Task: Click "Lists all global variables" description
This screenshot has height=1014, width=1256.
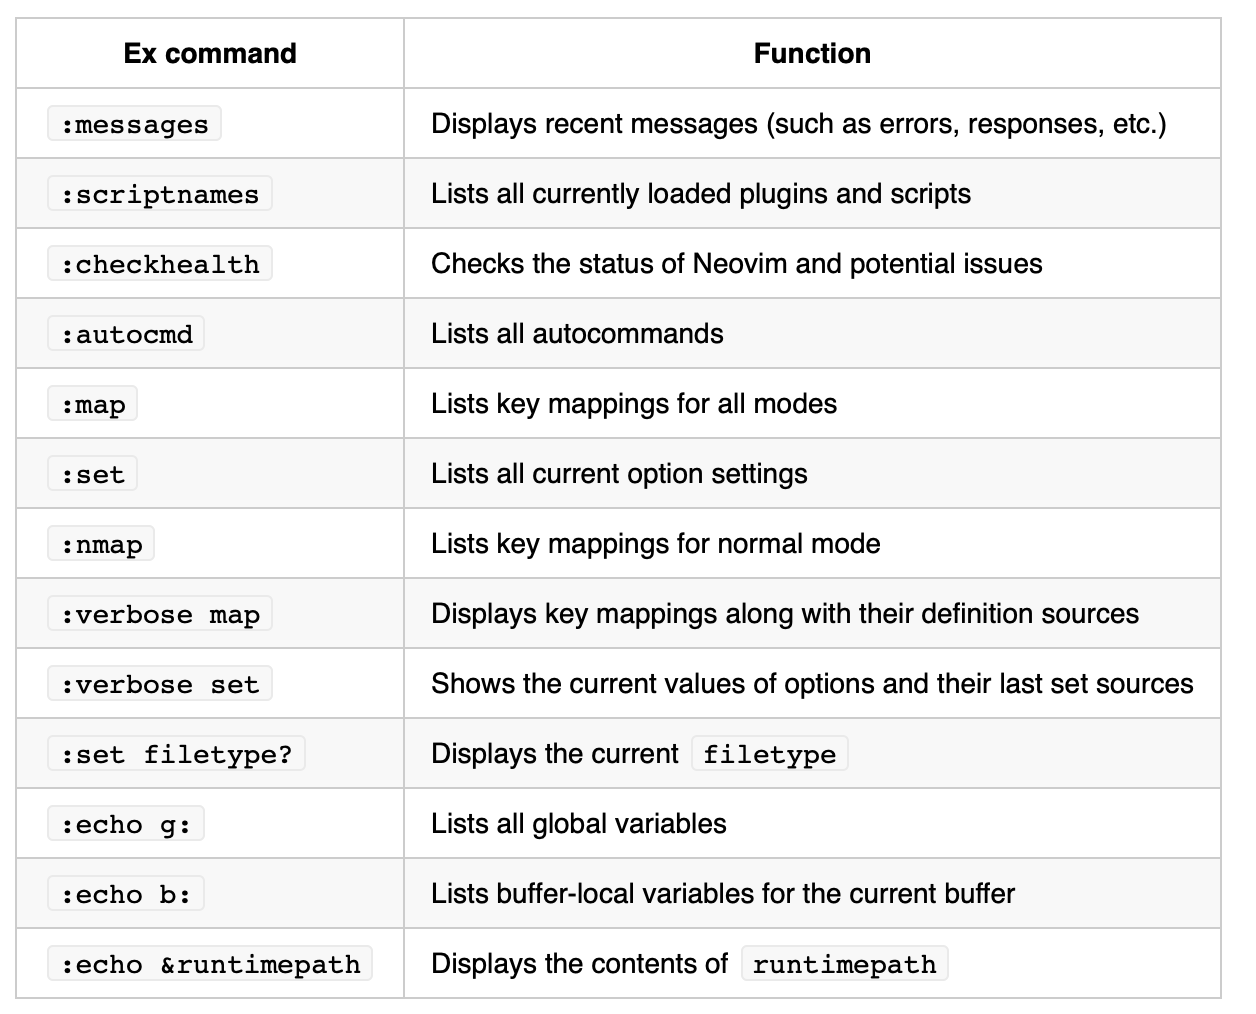Action: tap(579, 823)
